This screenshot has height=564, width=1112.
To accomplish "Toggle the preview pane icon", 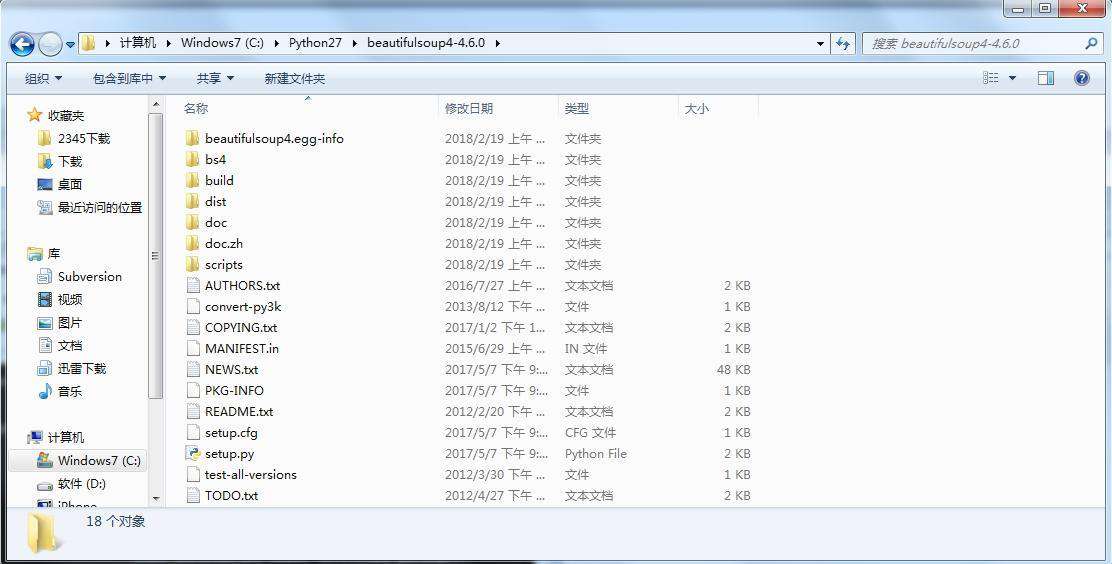I will coord(1045,78).
